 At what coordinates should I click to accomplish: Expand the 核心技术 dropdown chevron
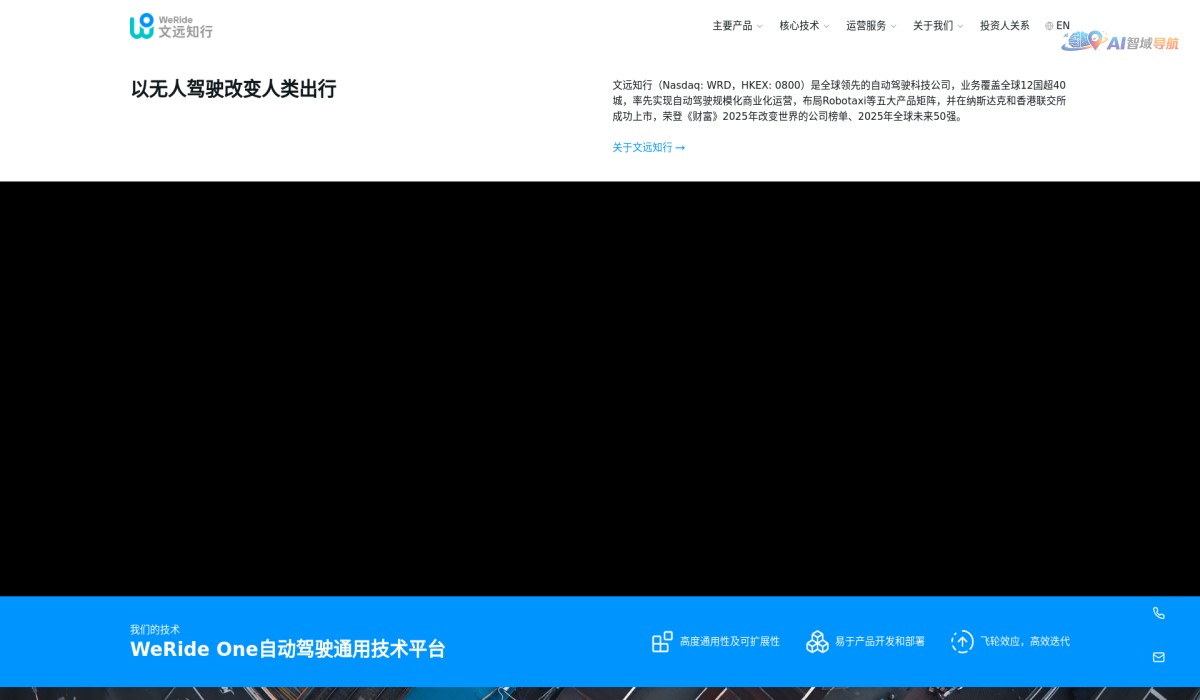(826, 27)
